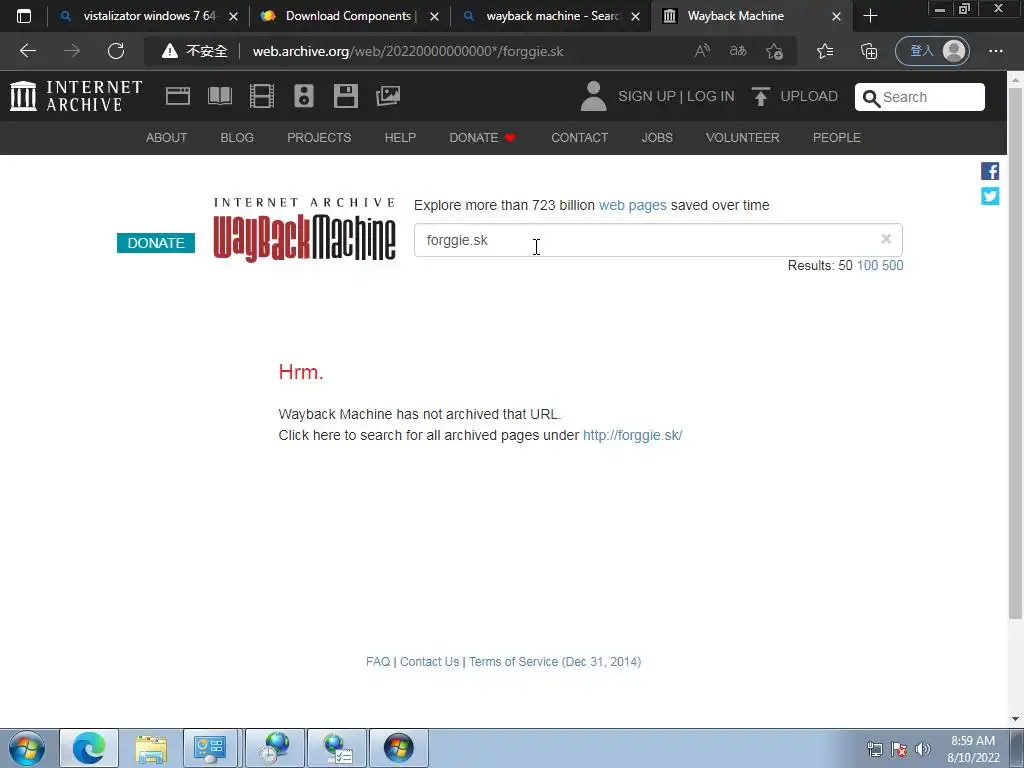The image size is (1024, 768).
Task: Open the Favorites list icon
Action: coord(825,51)
